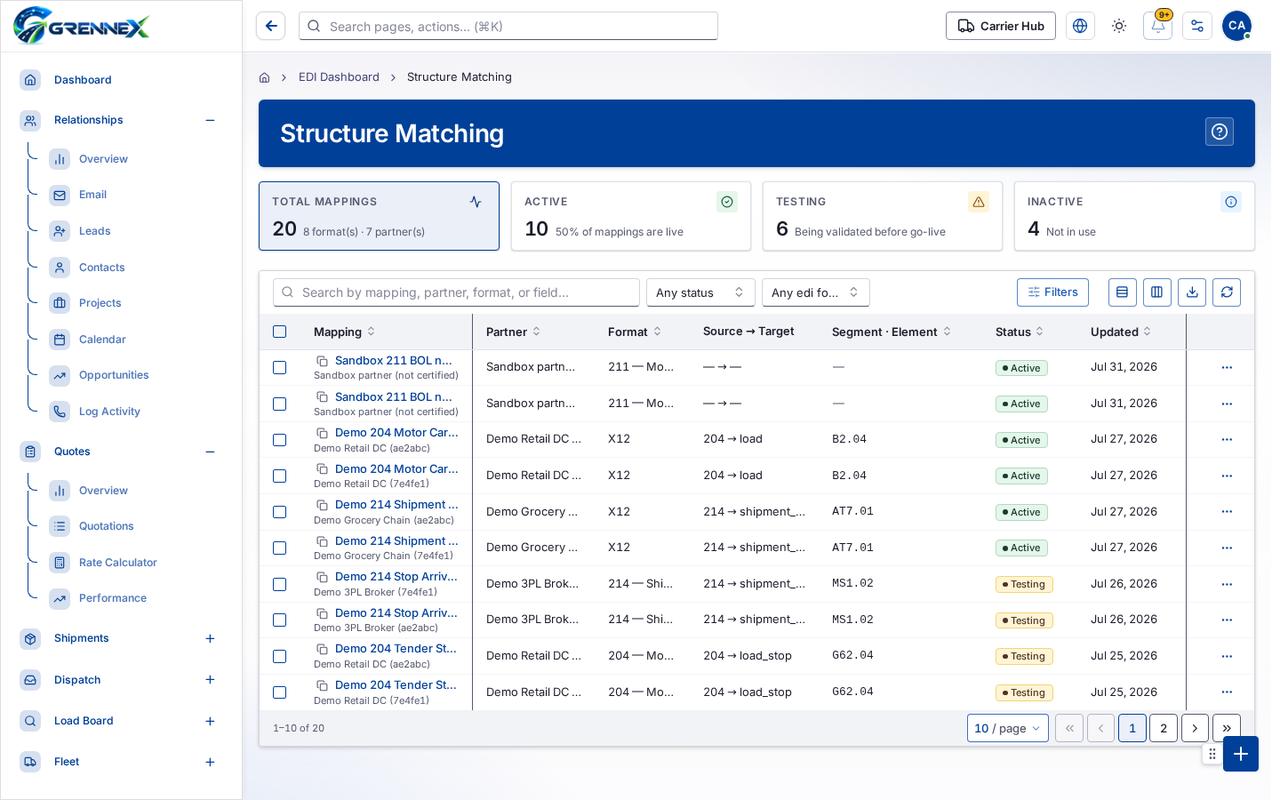Click the home icon in breadcrumb
The image size is (1280, 800).
(264, 77)
